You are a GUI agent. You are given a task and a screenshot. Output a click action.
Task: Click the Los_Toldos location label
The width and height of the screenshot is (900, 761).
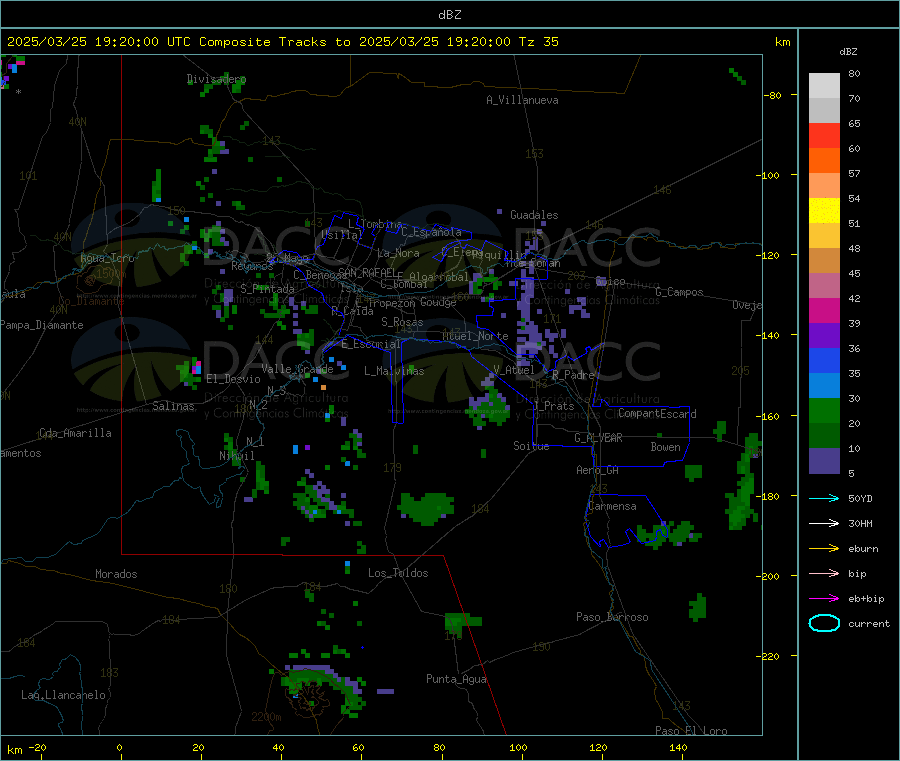click(x=398, y=573)
